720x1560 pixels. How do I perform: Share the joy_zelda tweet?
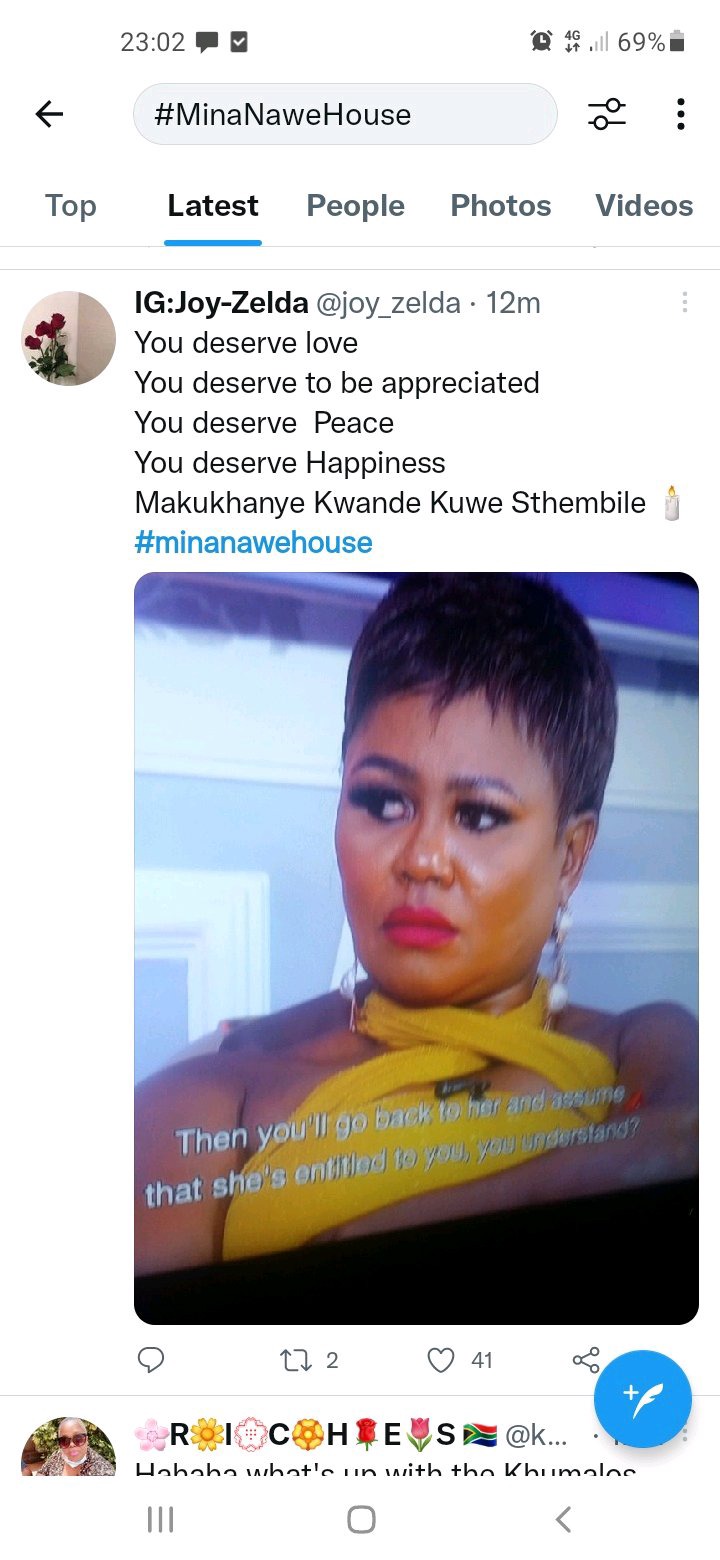586,1359
